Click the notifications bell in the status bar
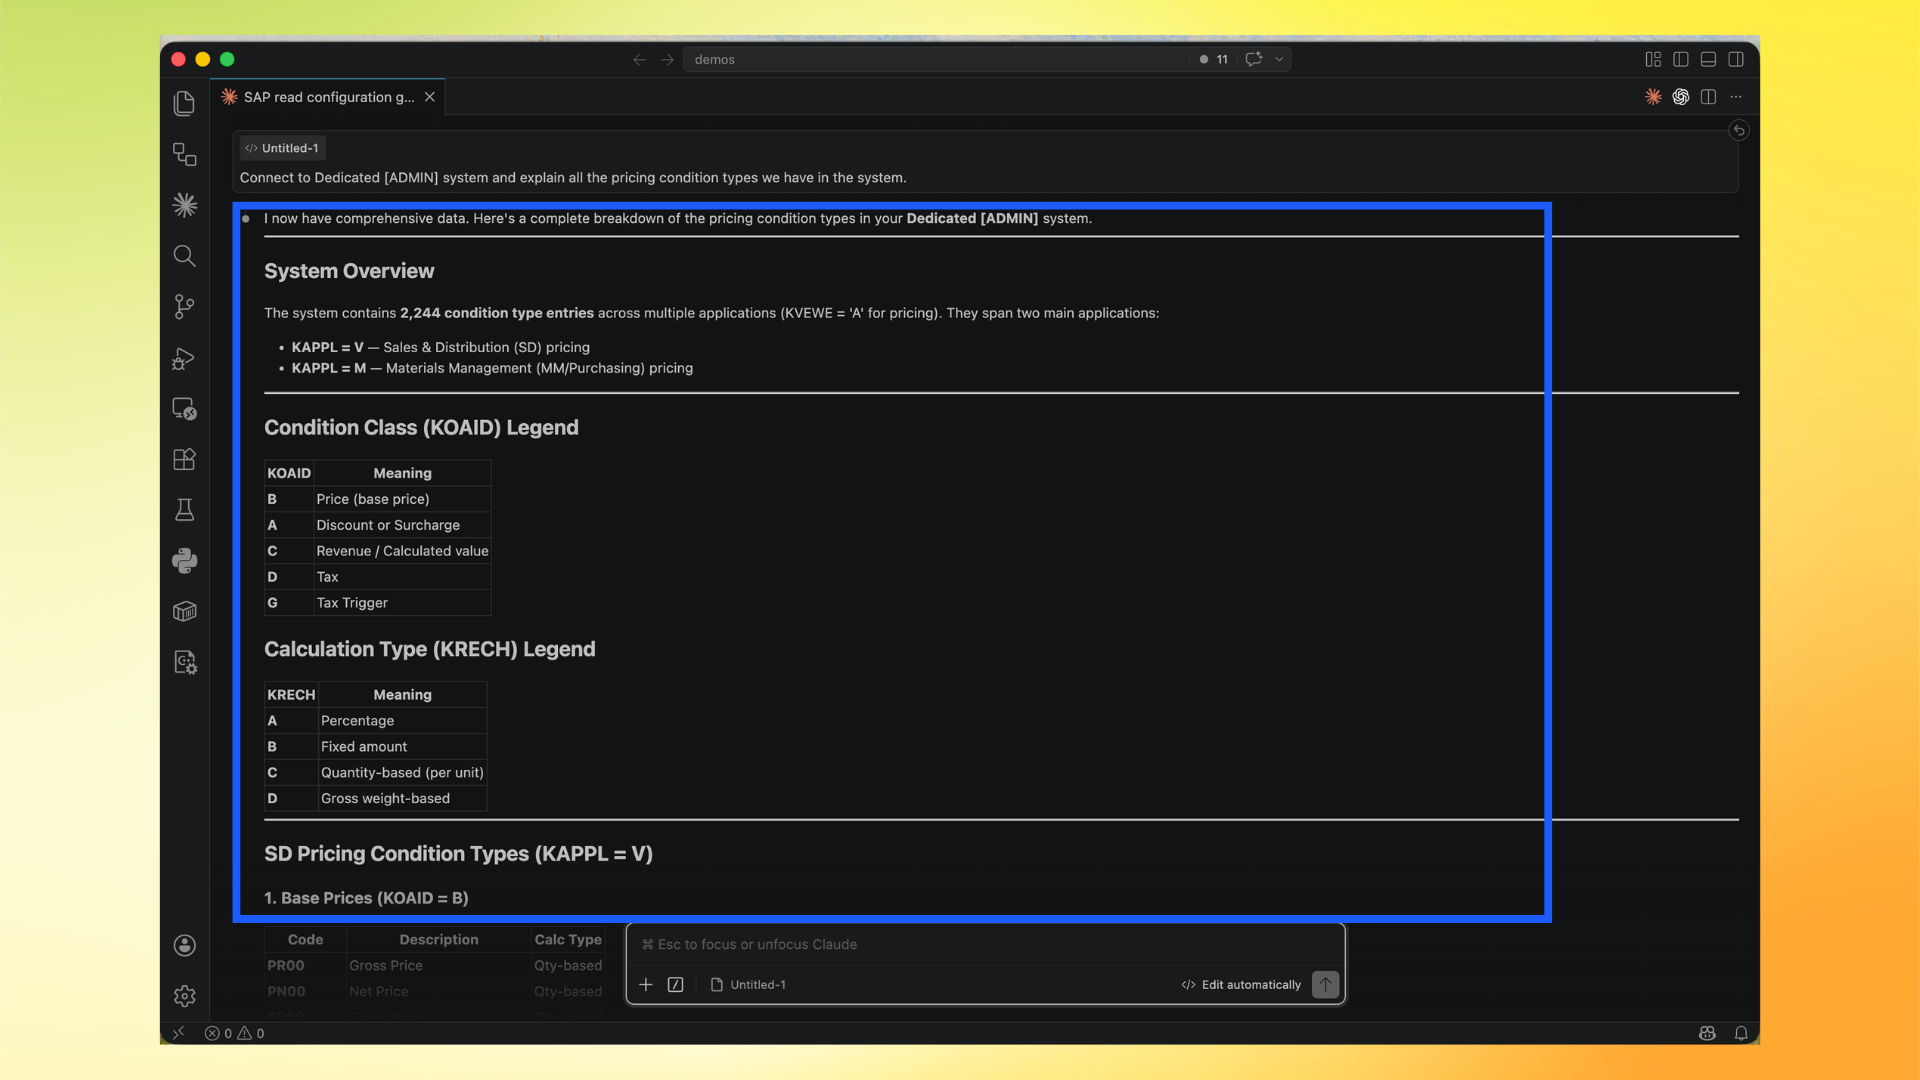Screen dimensions: 1920x1080 (x=1742, y=1033)
